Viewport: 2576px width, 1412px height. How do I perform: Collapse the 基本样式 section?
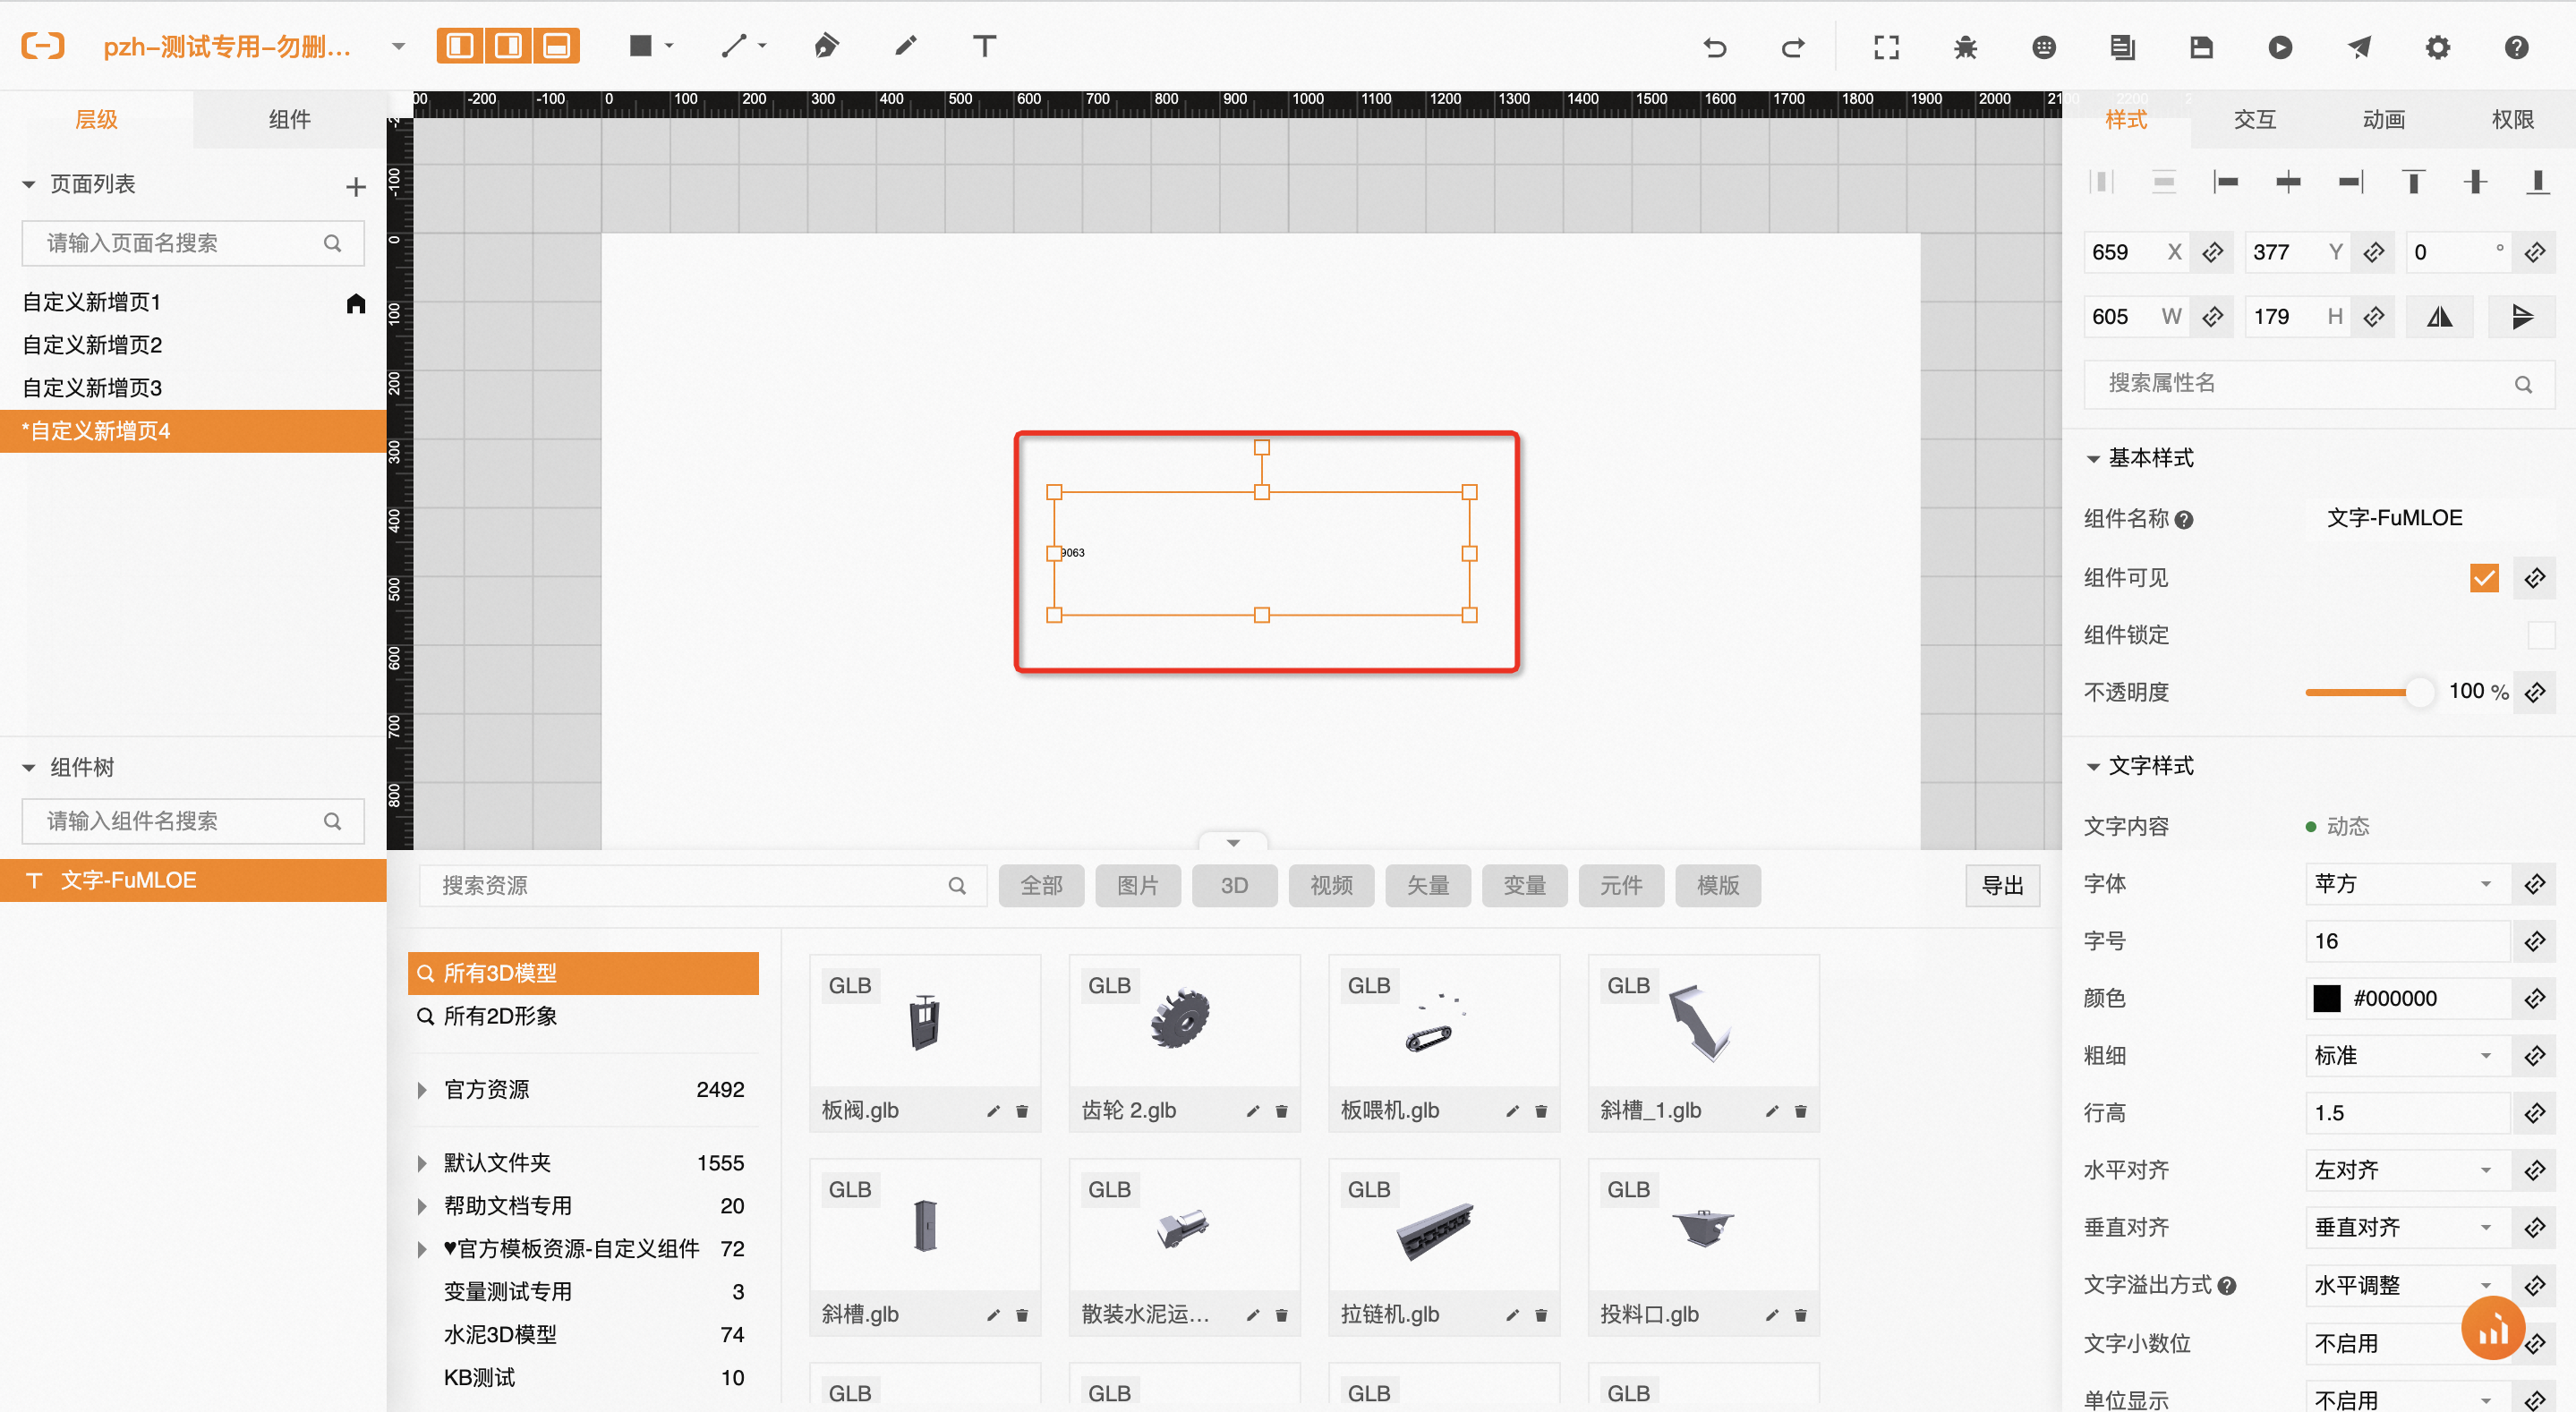tap(2093, 459)
